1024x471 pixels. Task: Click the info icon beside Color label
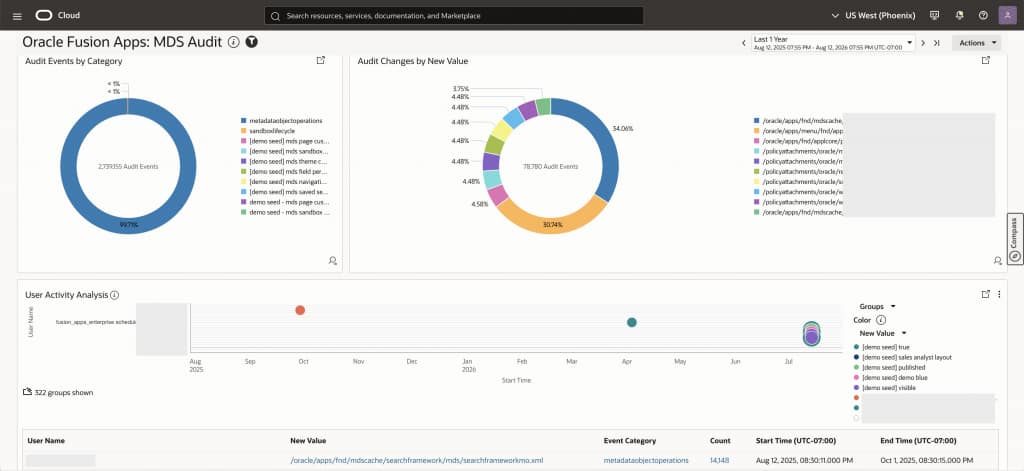coord(880,320)
